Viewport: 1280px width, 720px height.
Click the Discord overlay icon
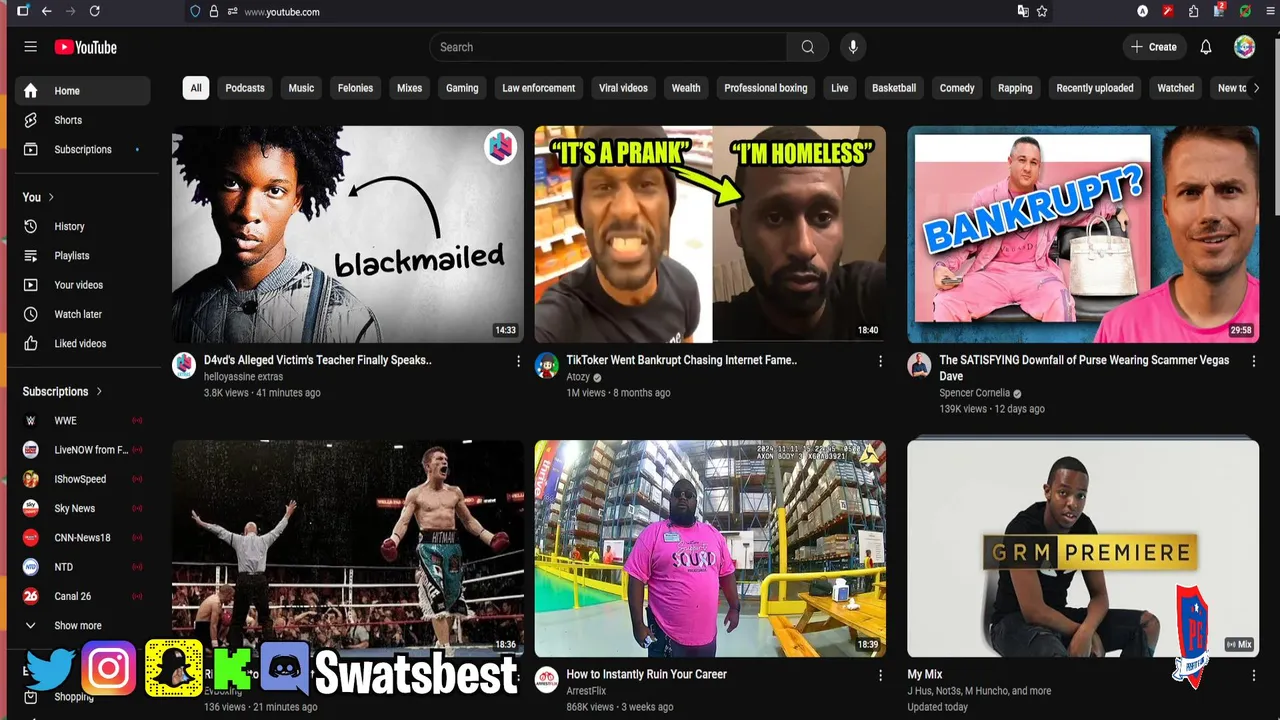[285, 669]
